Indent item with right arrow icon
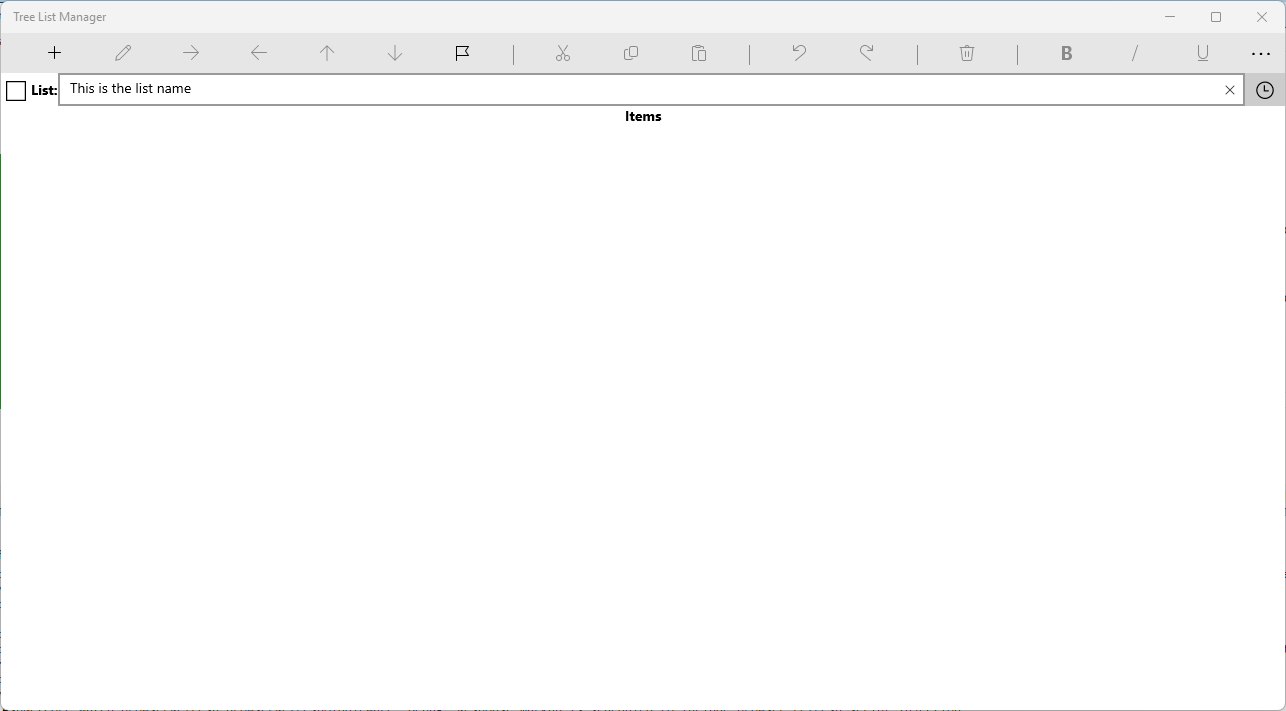Screen dimensions: 1286x711 pyautogui.click(x=191, y=53)
